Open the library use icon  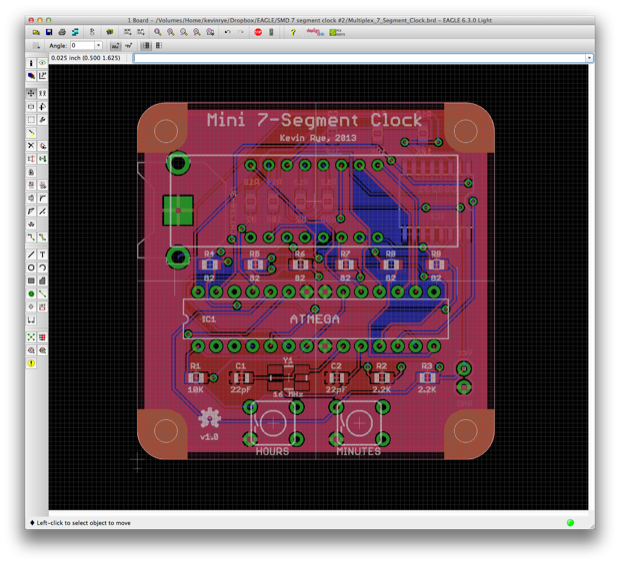[110, 32]
